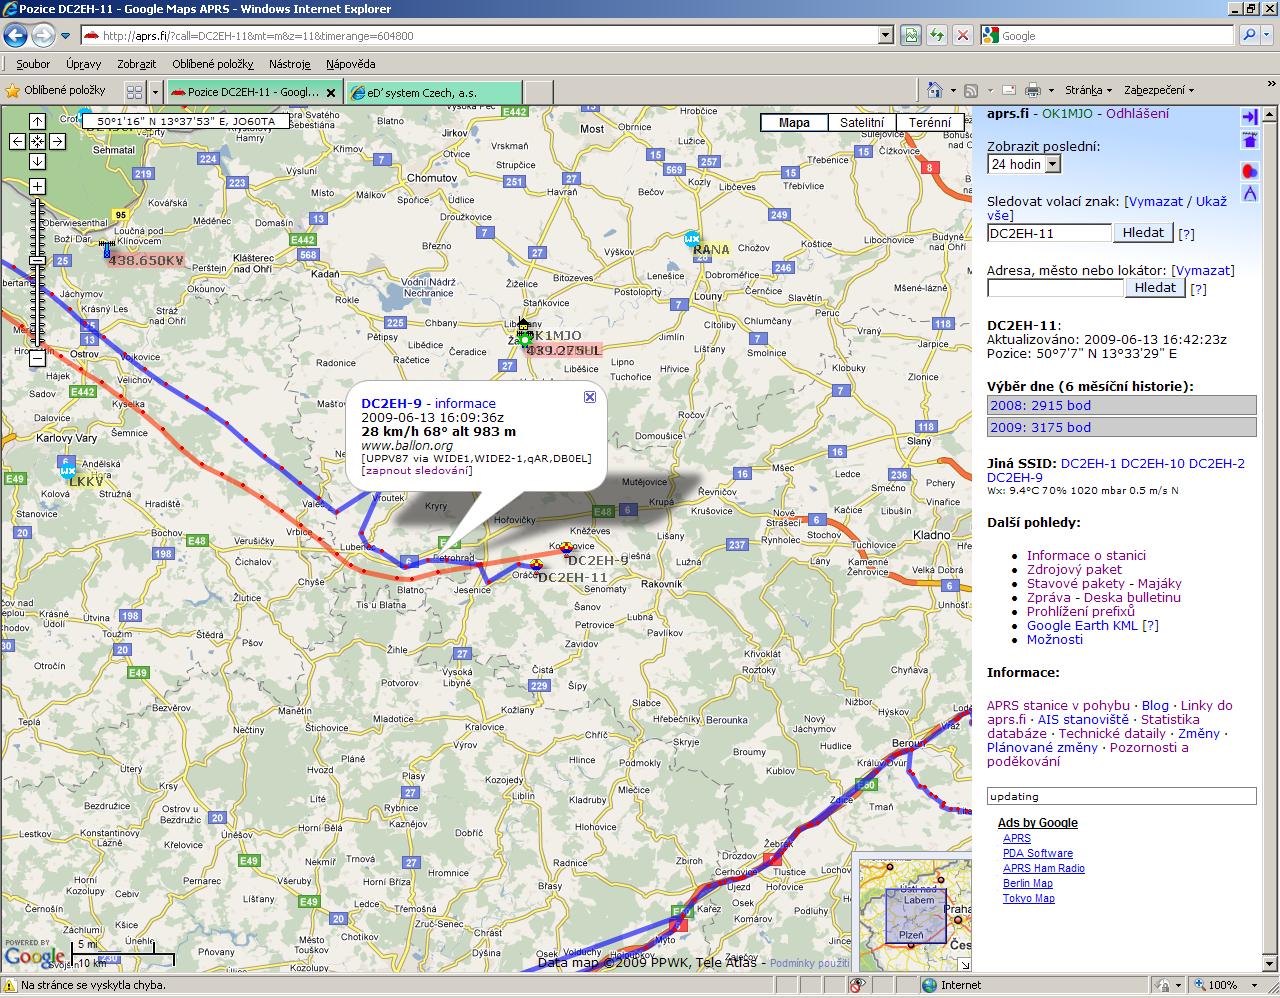Switch to eD' system Czech tab
The image size is (1280, 998).
[x=434, y=92]
